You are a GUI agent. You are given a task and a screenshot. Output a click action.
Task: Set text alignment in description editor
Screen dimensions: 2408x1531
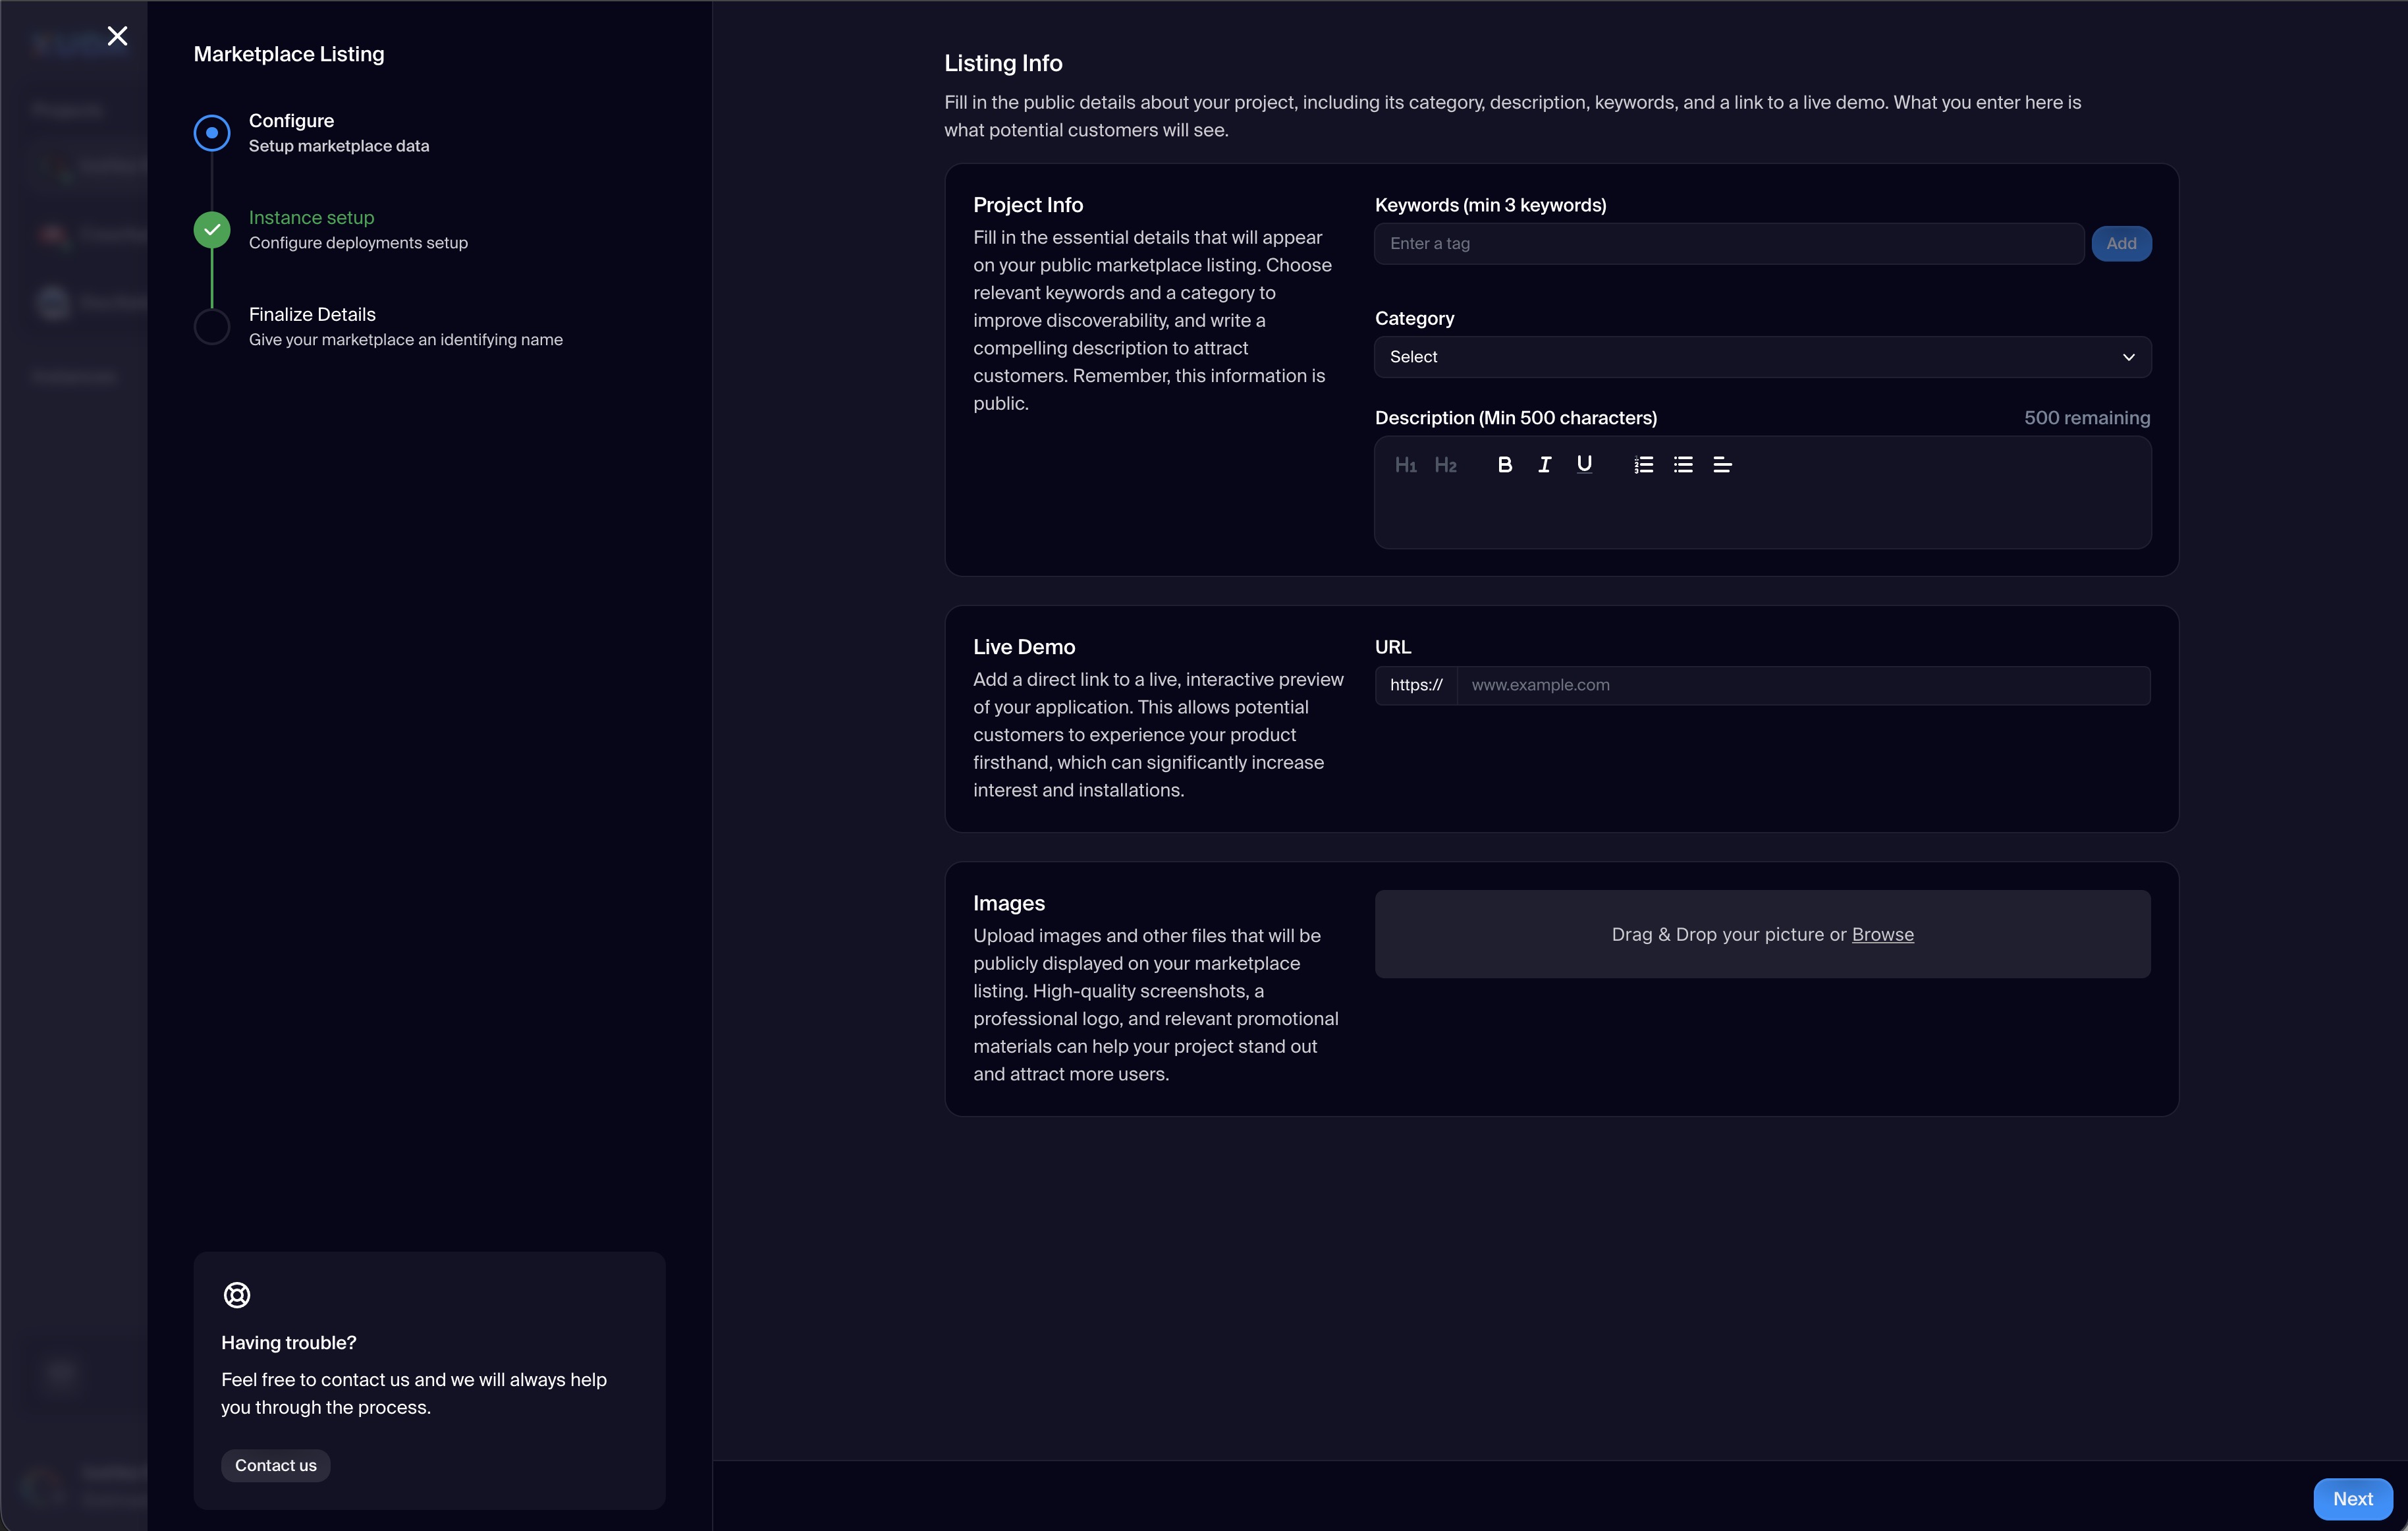point(1722,465)
